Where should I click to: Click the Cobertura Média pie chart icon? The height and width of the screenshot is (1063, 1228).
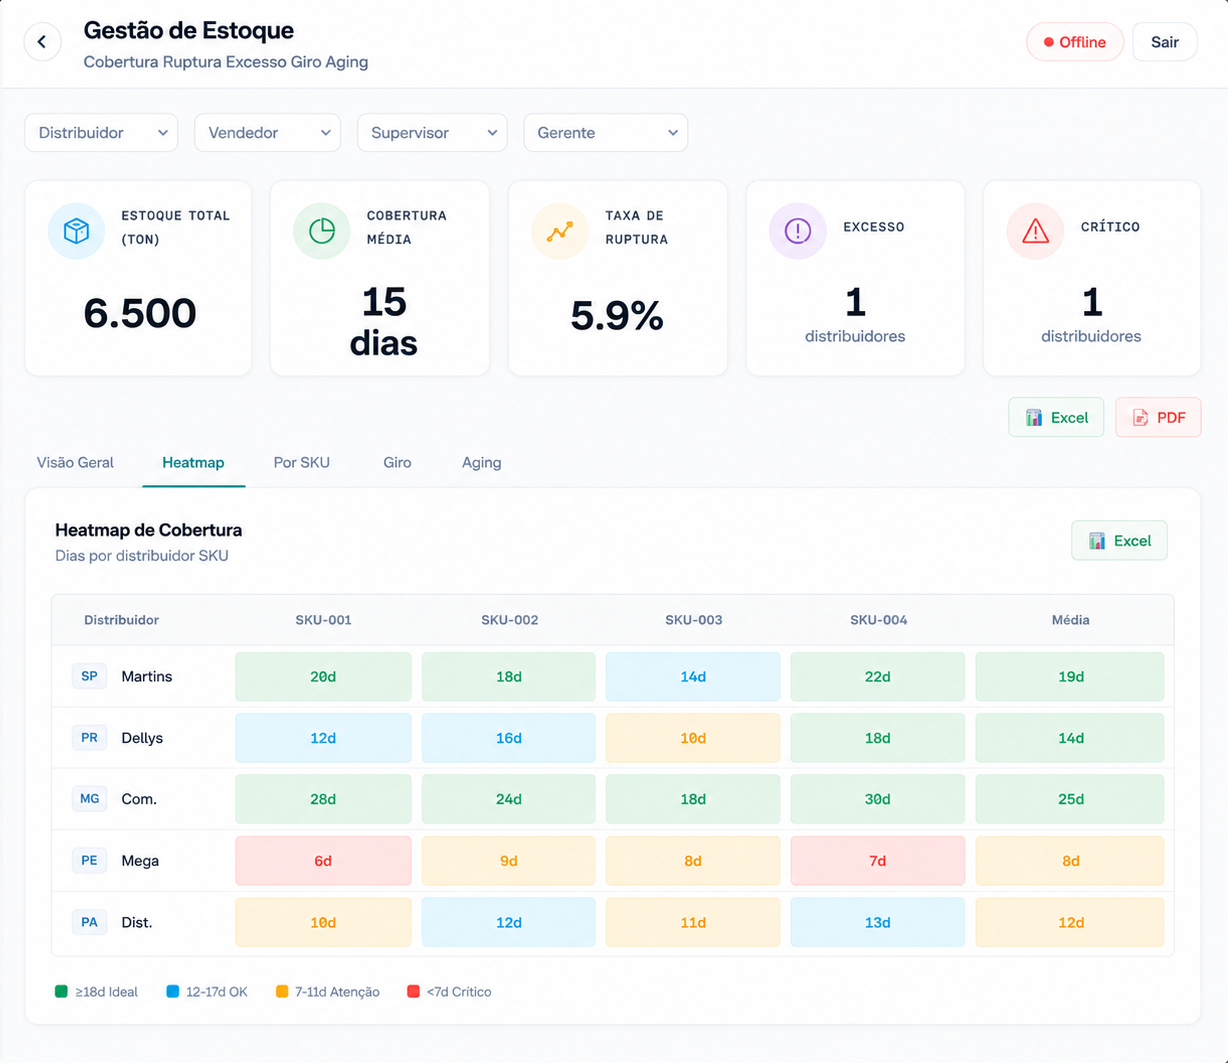[322, 231]
